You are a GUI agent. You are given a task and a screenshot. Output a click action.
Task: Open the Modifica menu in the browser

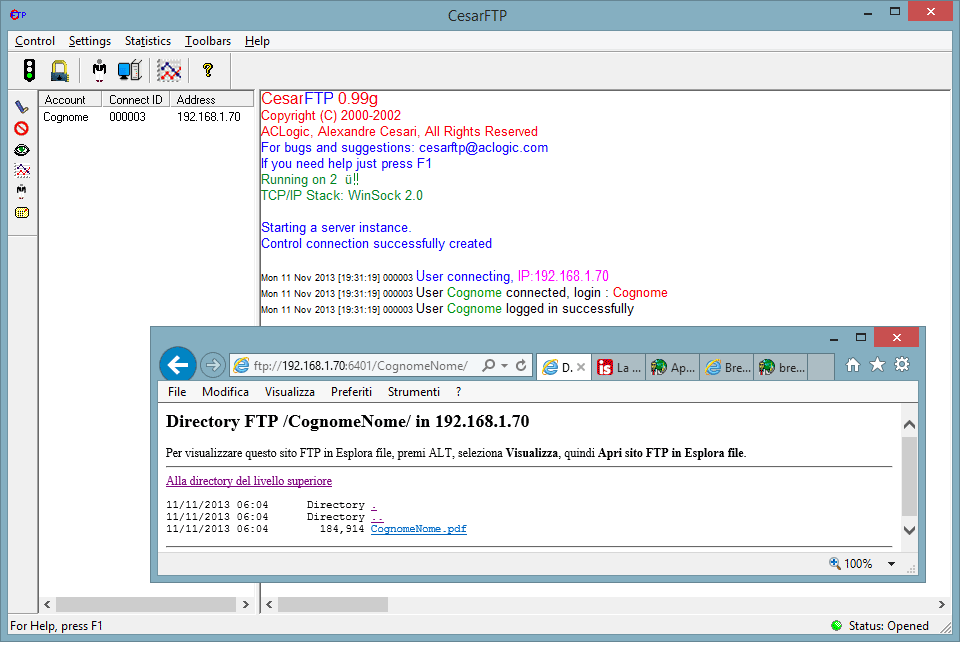[x=225, y=392]
